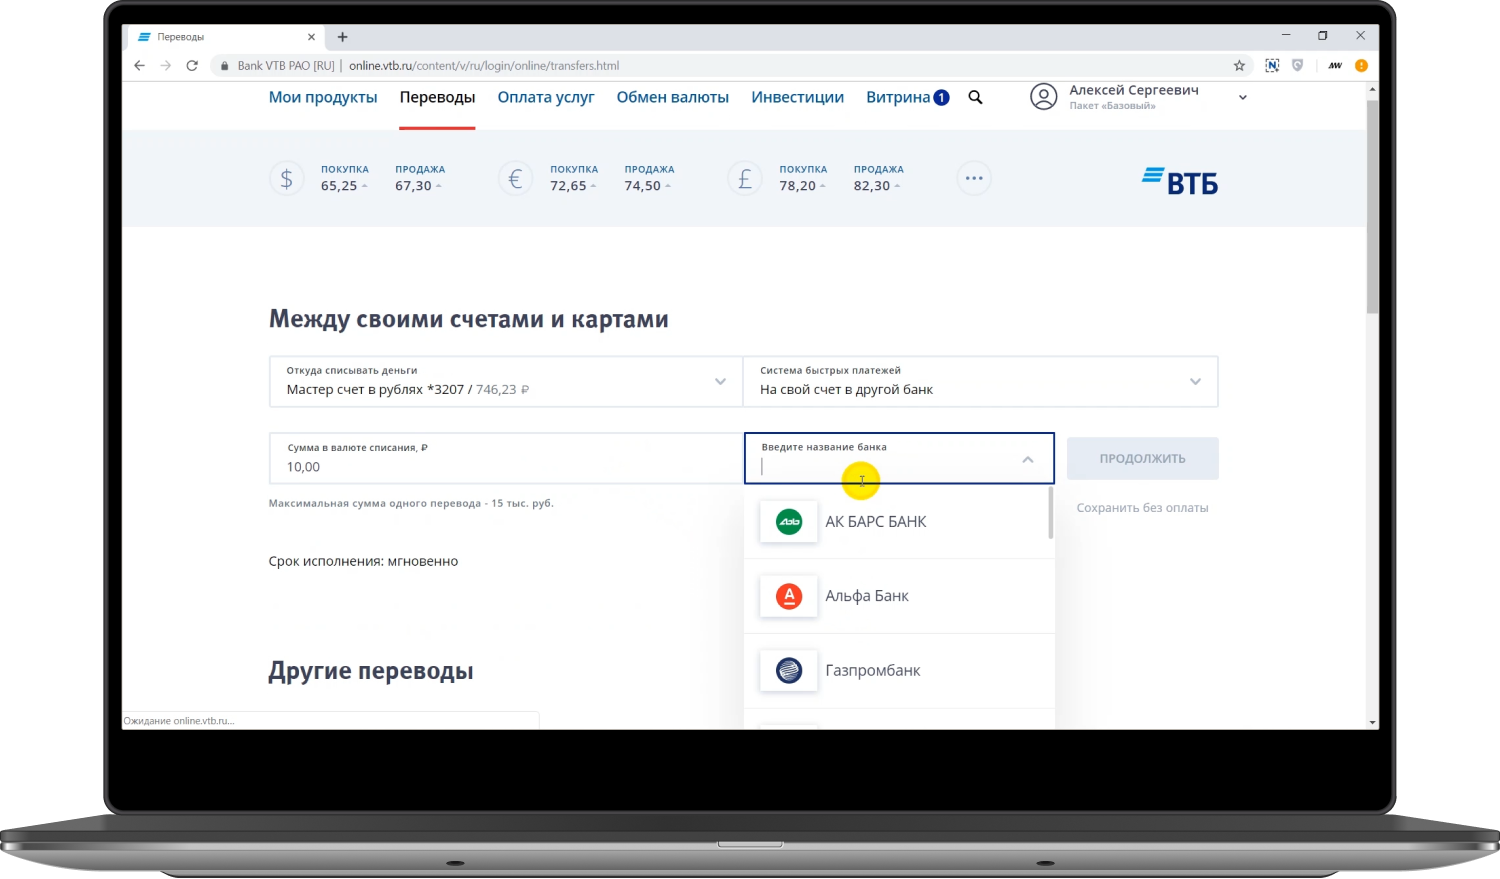Open Инвестиции section
Screen dimensions: 1500x879
(x=797, y=97)
